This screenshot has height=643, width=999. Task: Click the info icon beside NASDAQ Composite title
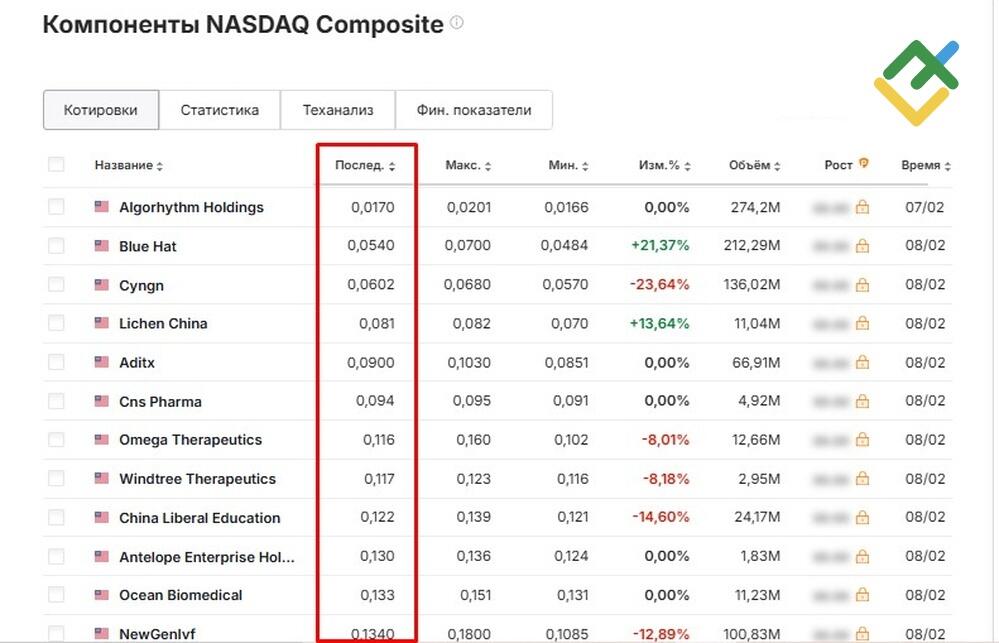click(x=457, y=23)
